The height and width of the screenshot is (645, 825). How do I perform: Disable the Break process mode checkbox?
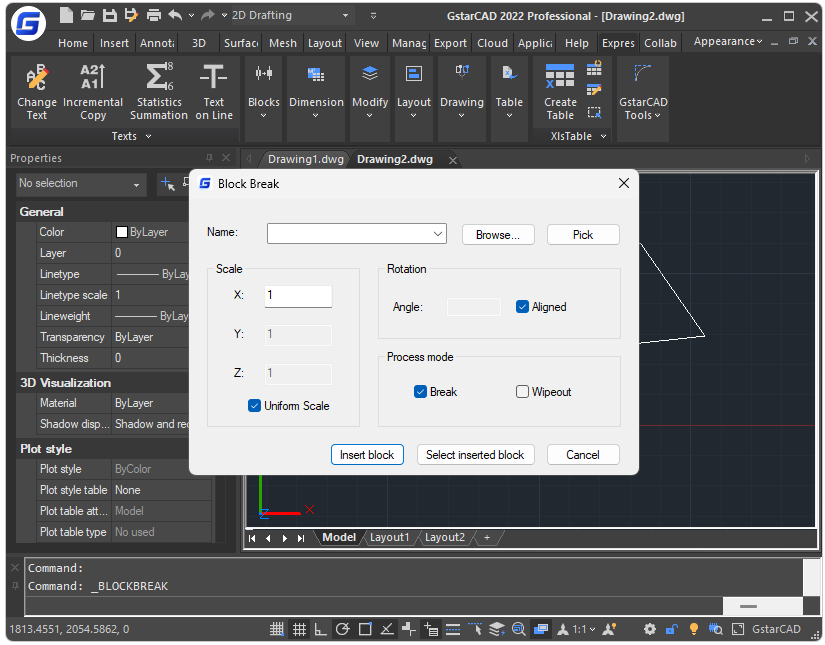pyautogui.click(x=420, y=392)
